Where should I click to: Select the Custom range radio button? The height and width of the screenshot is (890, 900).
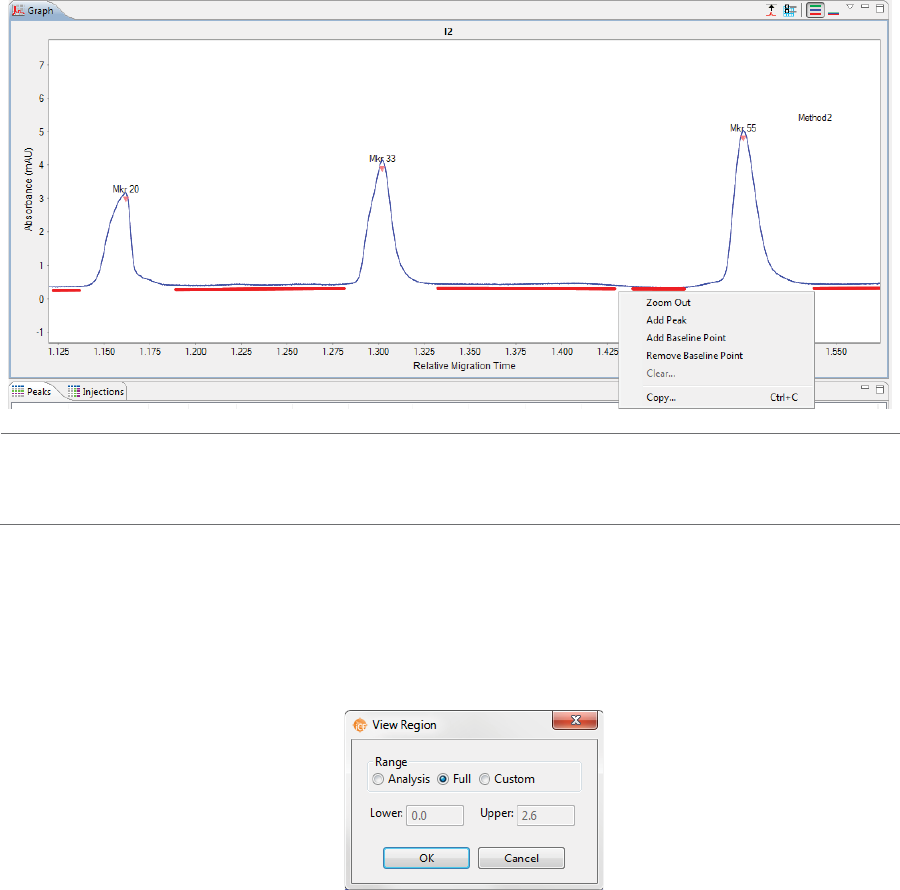click(x=484, y=779)
